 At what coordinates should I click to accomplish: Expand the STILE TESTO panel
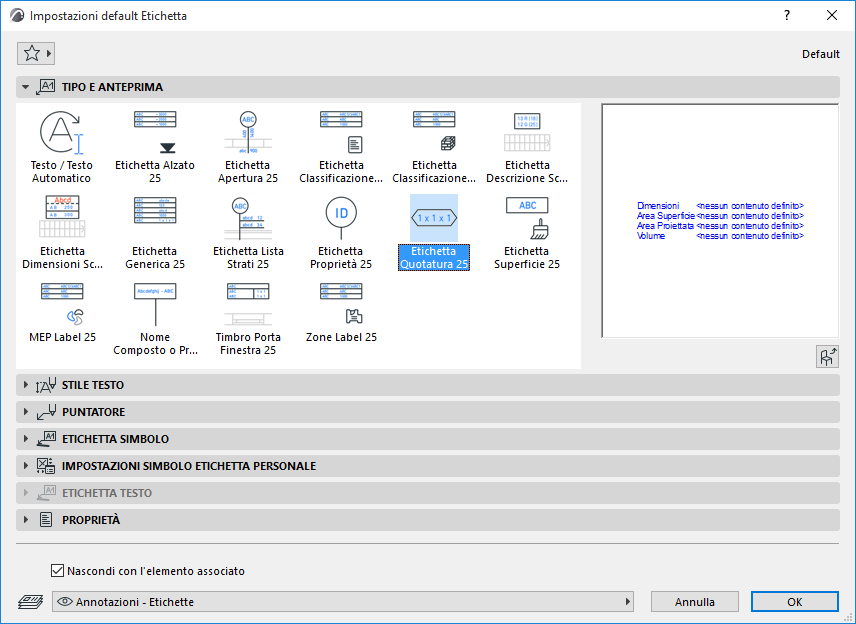coord(92,385)
